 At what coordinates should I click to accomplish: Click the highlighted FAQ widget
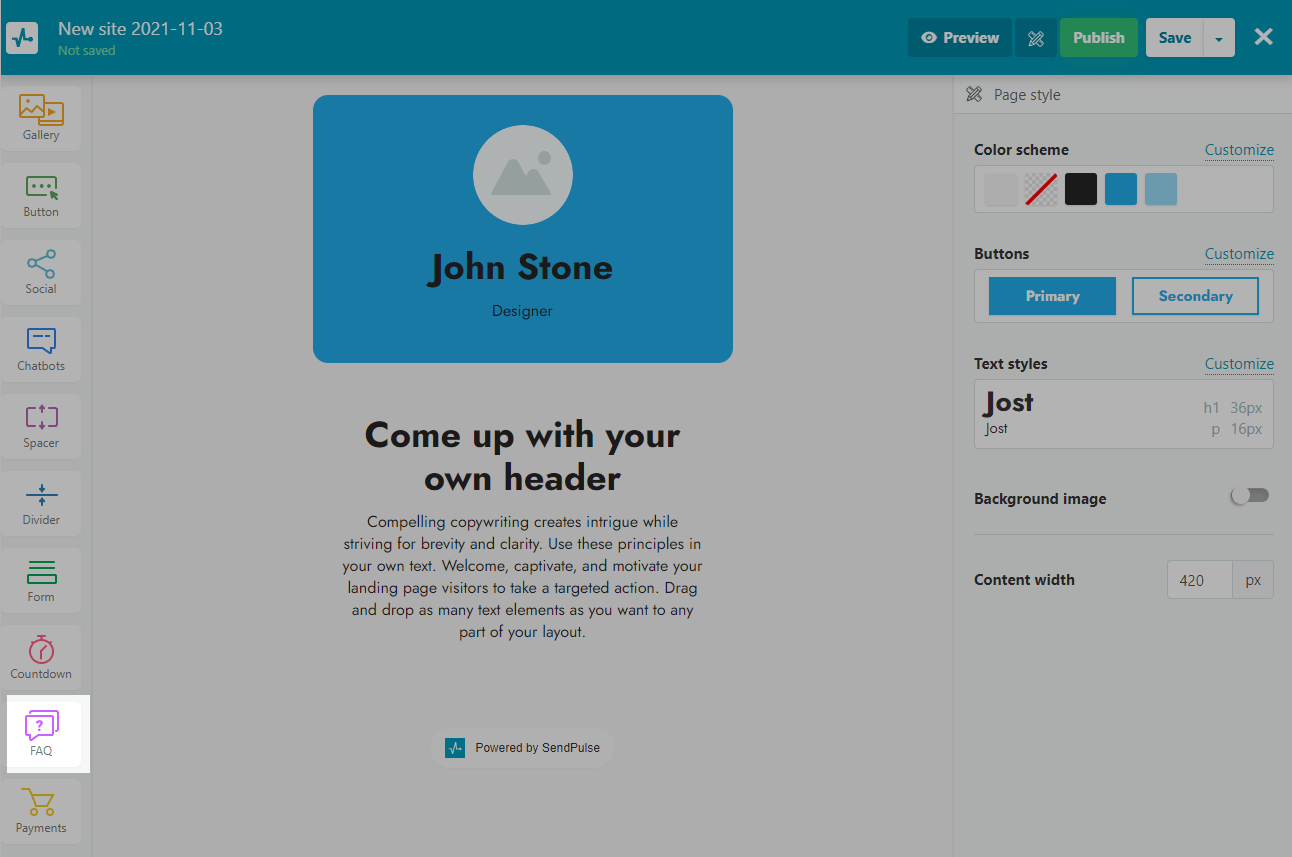pos(41,734)
